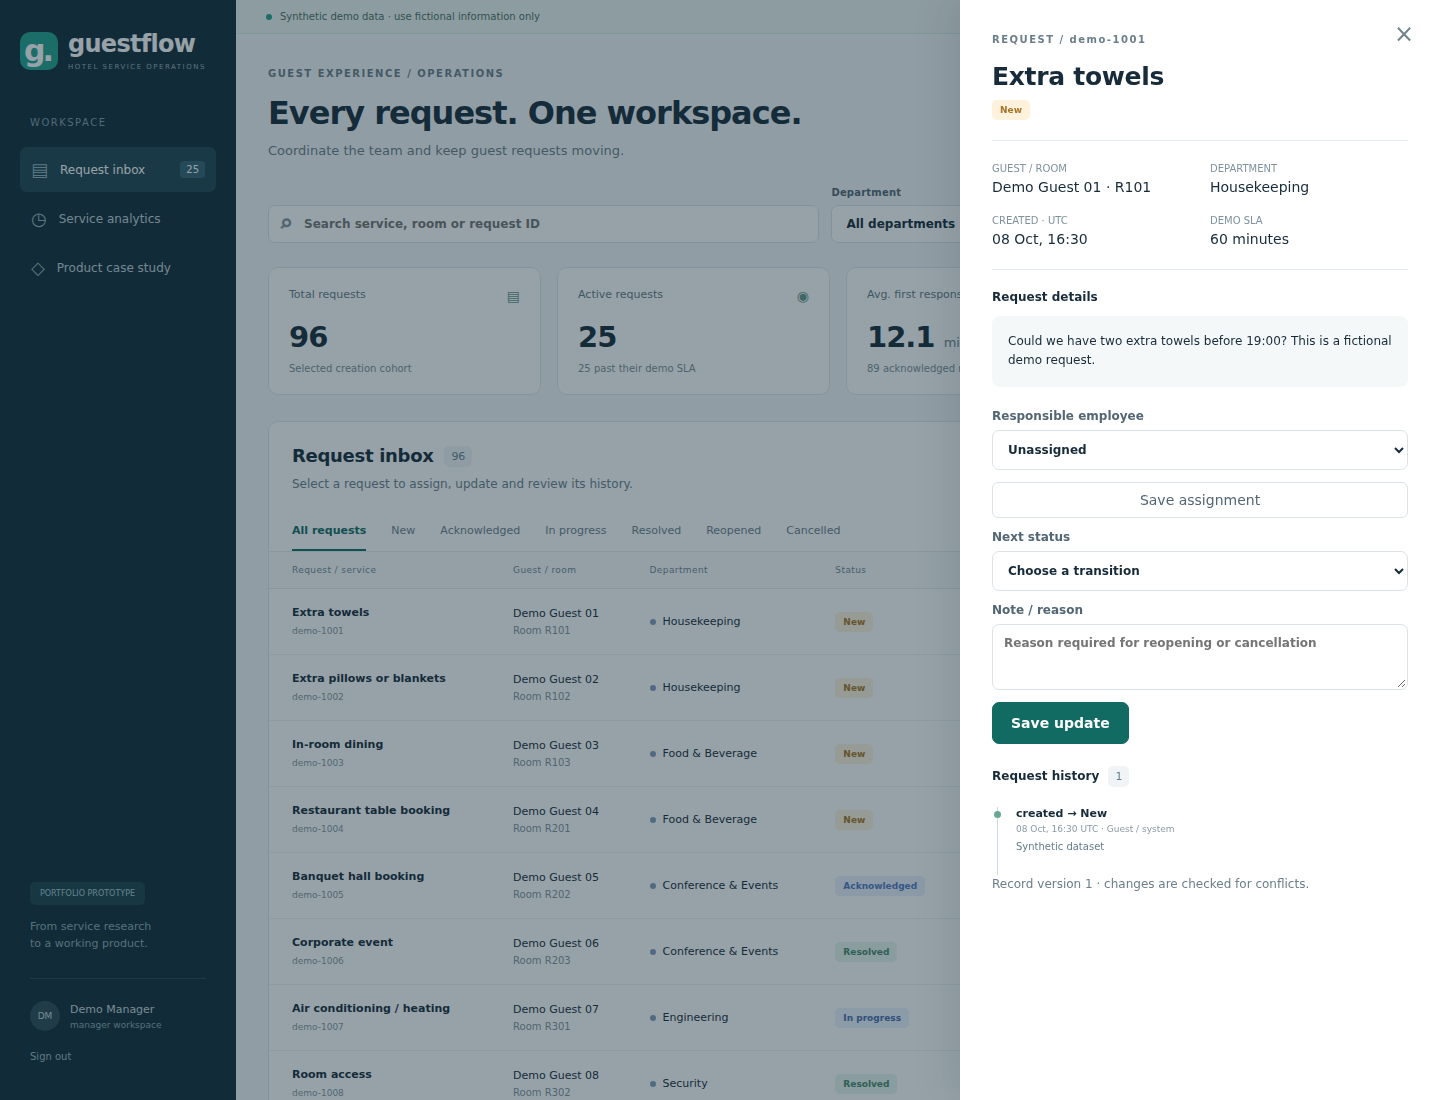Screen dimensions: 1440x1100
Task: Switch to the Reopened tab
Action: pyautogui.click(x=734, y=530)
